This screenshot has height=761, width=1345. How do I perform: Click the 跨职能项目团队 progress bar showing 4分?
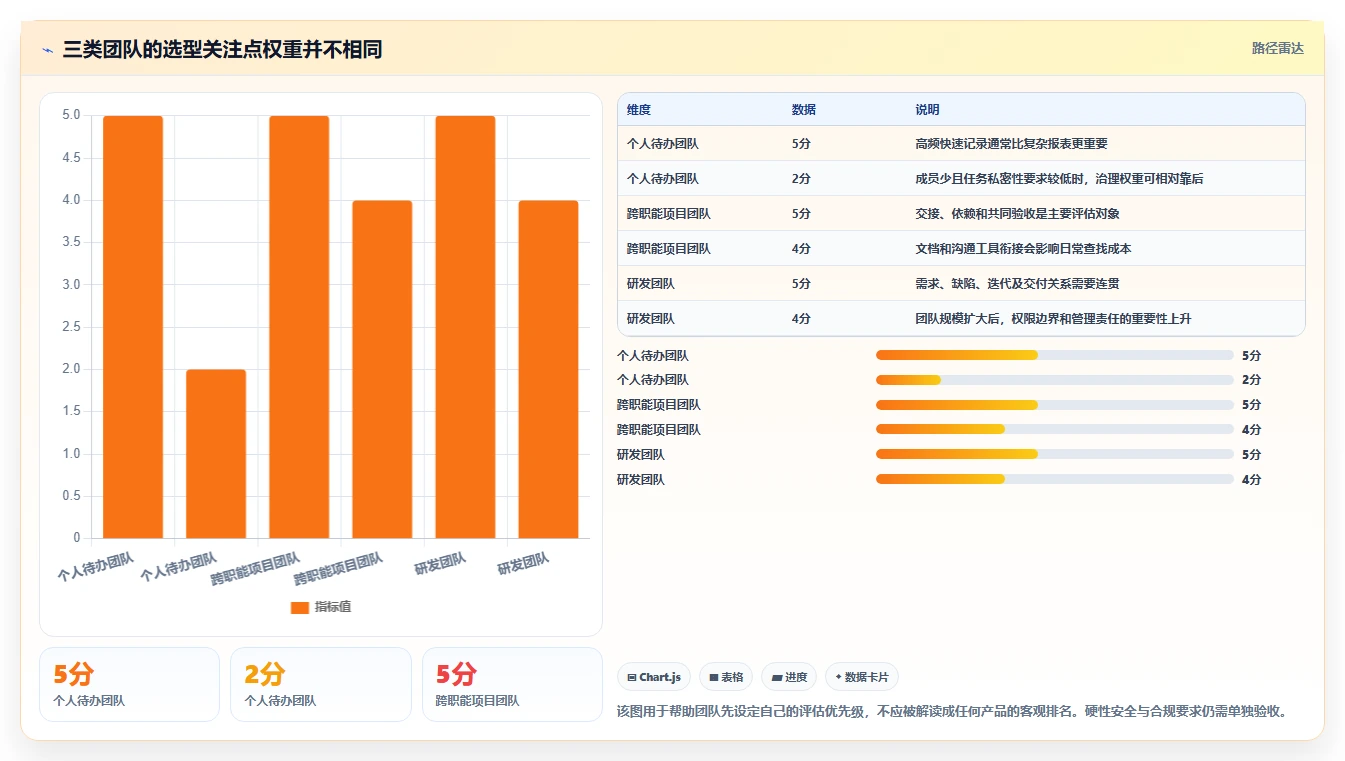[x=1055, y=430]
